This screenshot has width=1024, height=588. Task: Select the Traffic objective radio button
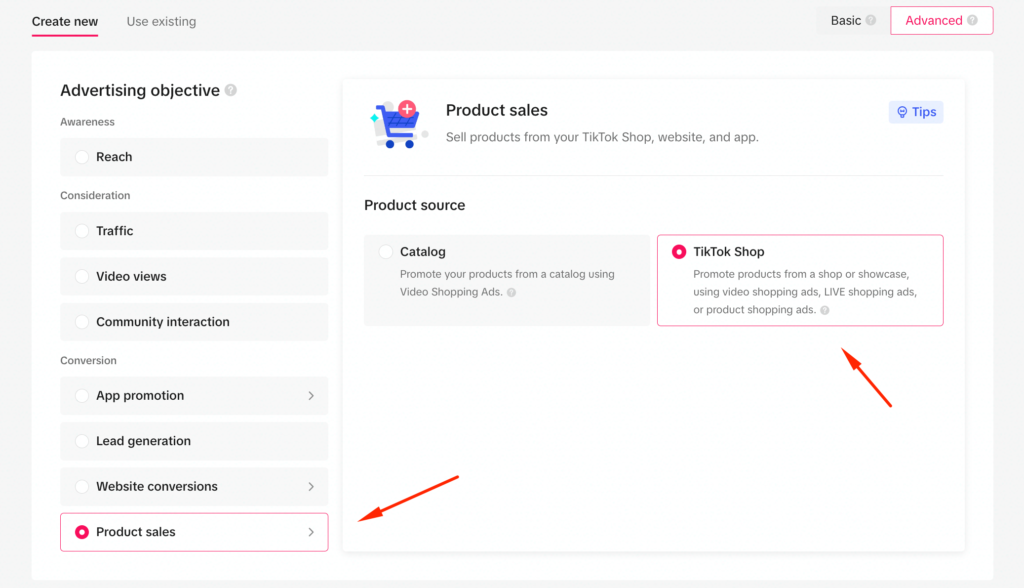click(x=82, y=231)
